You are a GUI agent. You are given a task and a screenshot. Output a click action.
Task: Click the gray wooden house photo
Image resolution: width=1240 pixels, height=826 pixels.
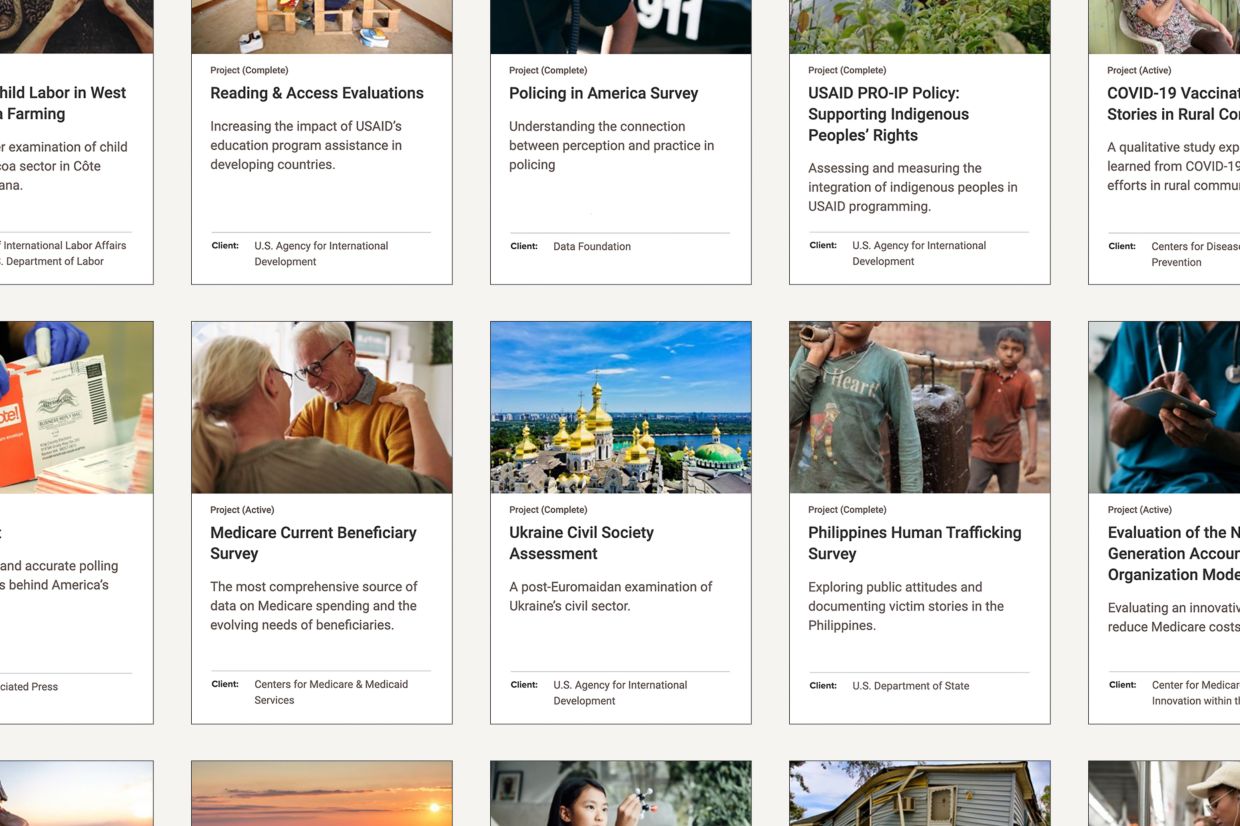[920, 794]
